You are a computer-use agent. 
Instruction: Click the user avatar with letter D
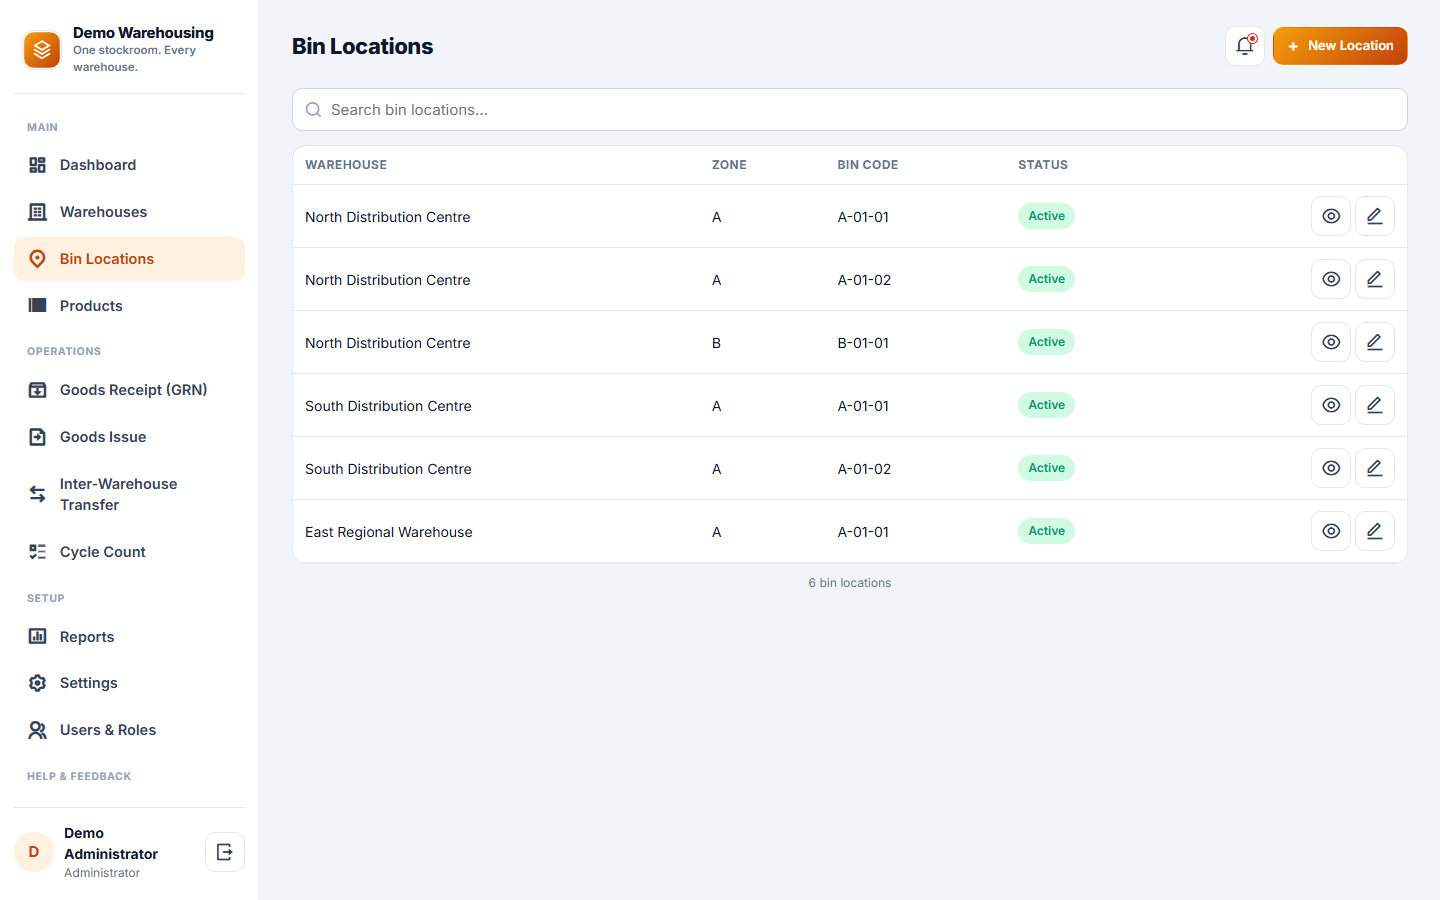point(34,852)
